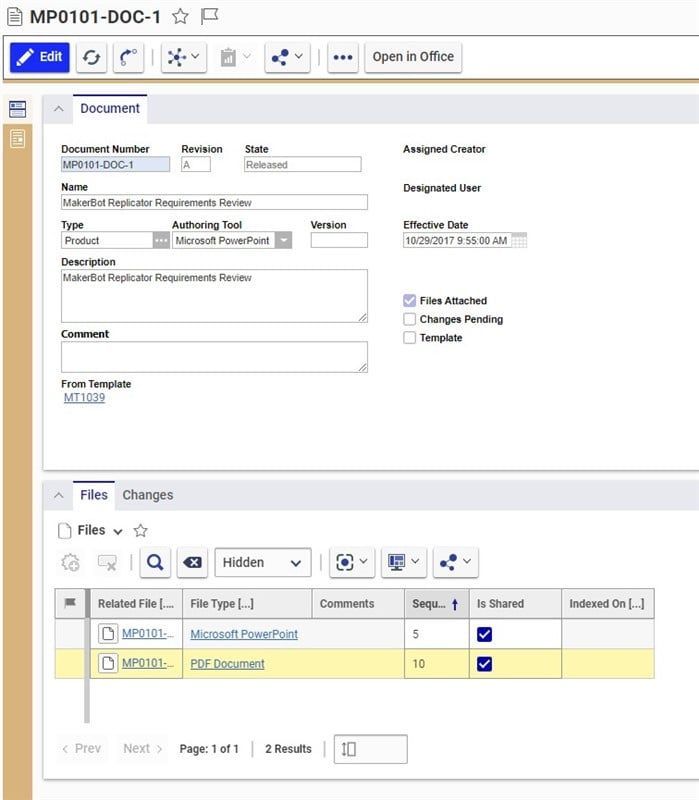The height and width of the screenshot is (800, 699).
Task: Click the clear search backspace icon
Action: pos(192,563)
